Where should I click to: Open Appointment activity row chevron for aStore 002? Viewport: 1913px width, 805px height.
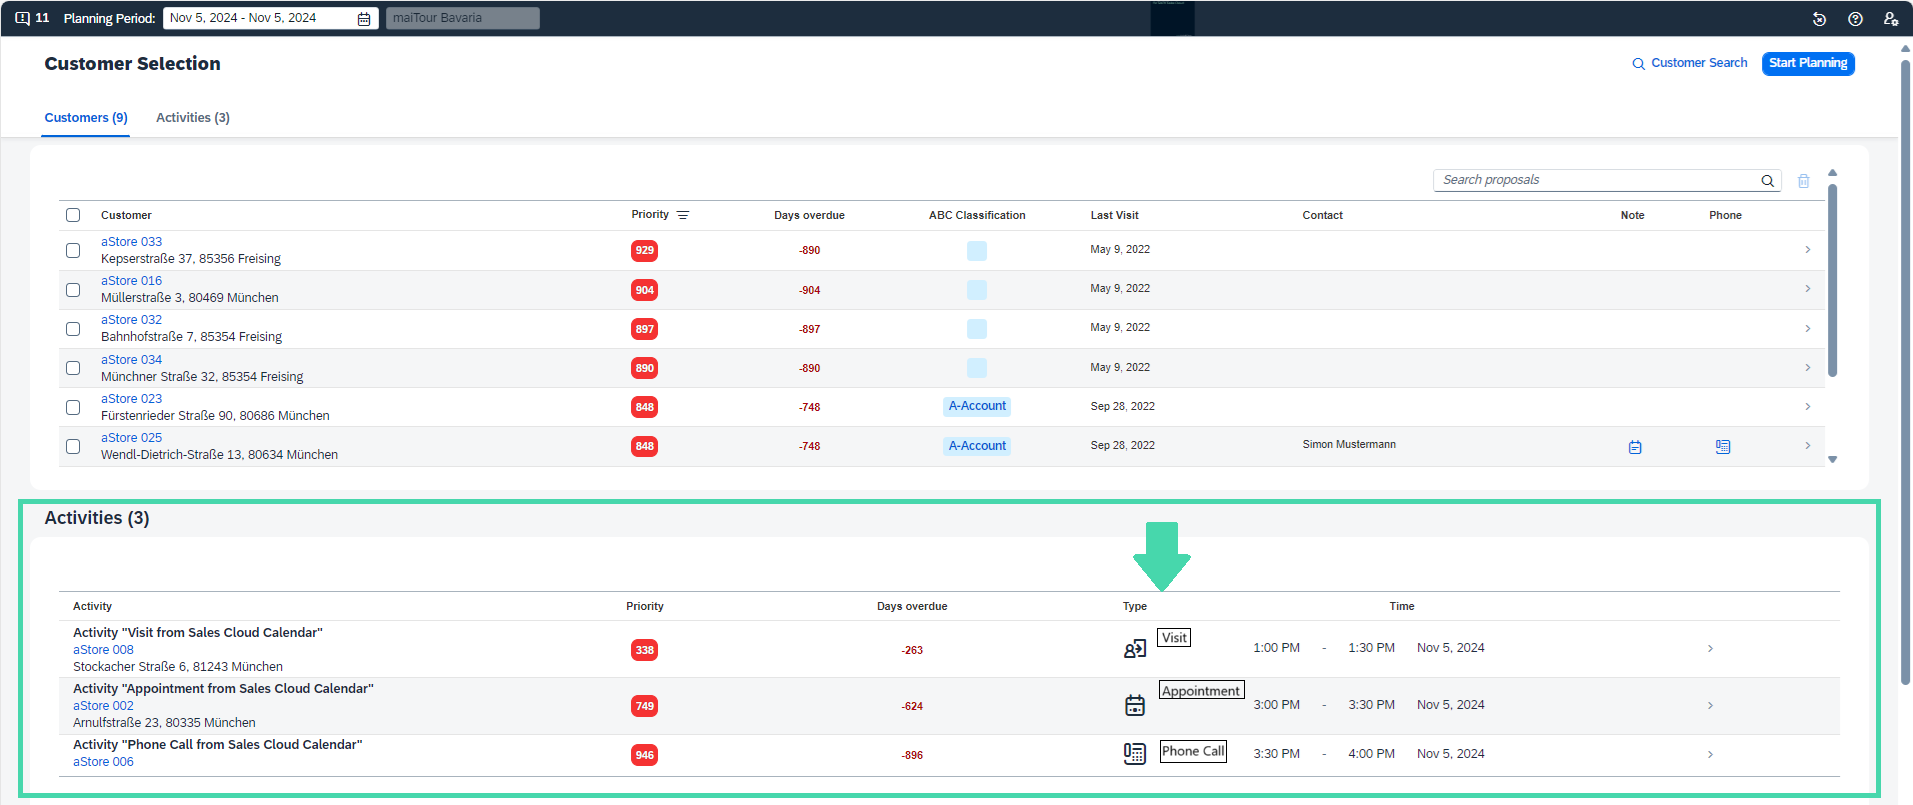pyautogui.click(x=1710, y=705)
